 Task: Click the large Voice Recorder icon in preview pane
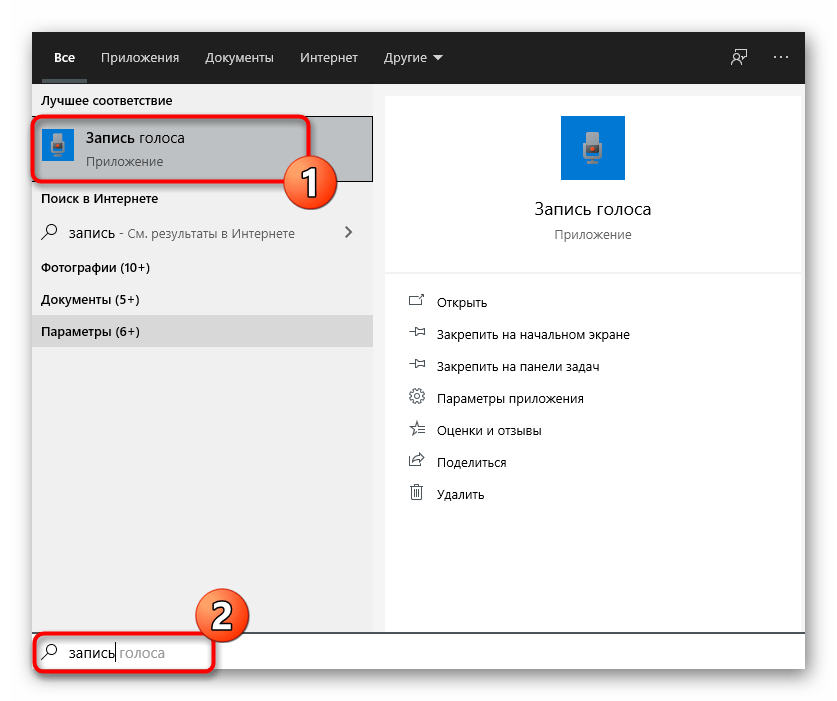point(593,148)
